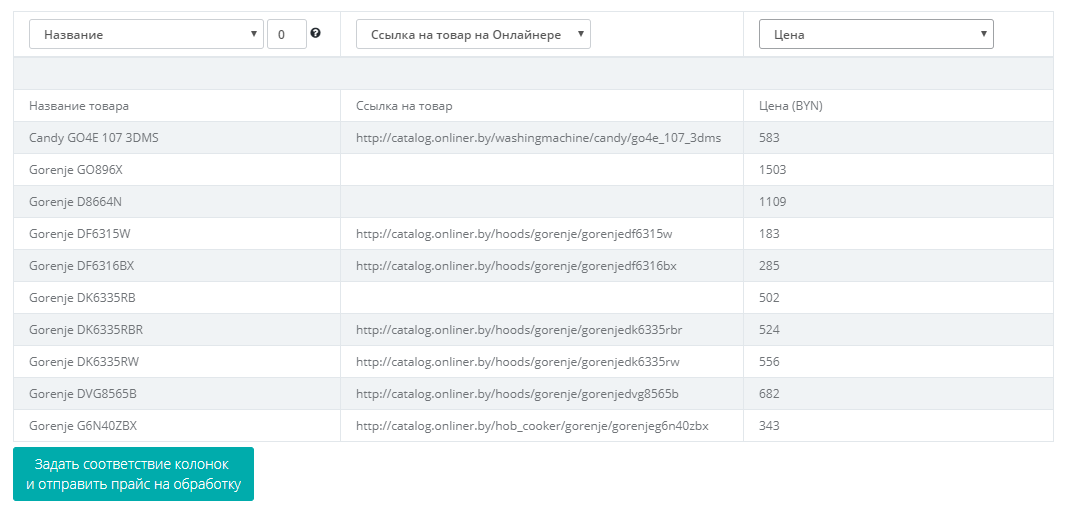Screen dimensions: 1065x511
Task: Click the candy/go4e_107_3dms washingmachine URL
Action: click(539, 138)
